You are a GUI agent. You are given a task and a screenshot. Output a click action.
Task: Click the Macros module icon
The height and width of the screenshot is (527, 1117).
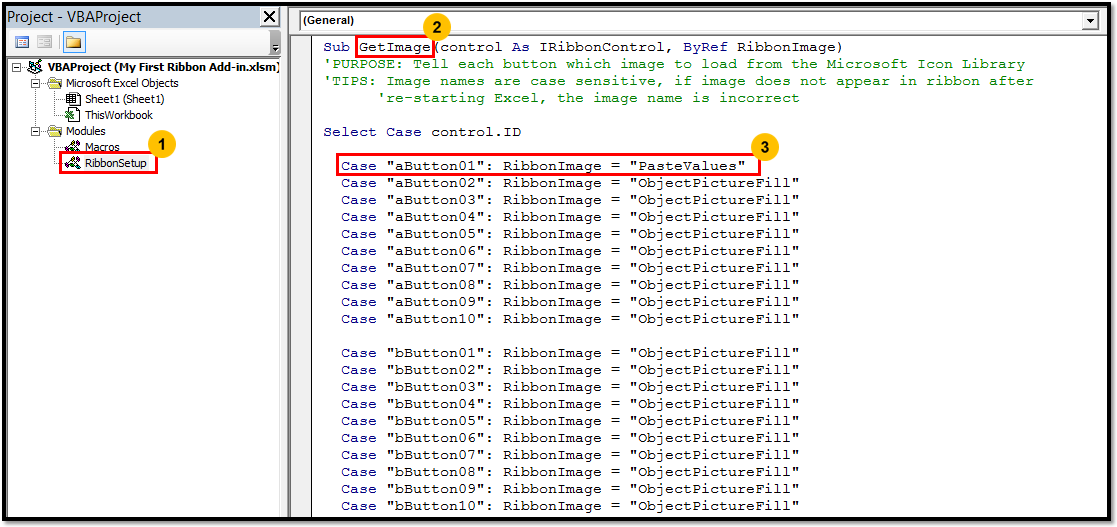point(73,147)
